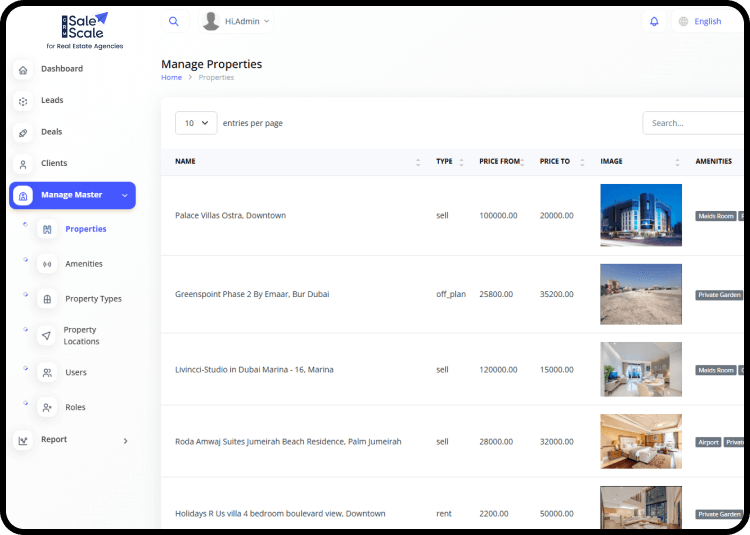Image resolution: width=750 pixels, height=535 pixels.
Task: Open Palace Villas Ostra property image thumbnail
Action: pos(640,215)
